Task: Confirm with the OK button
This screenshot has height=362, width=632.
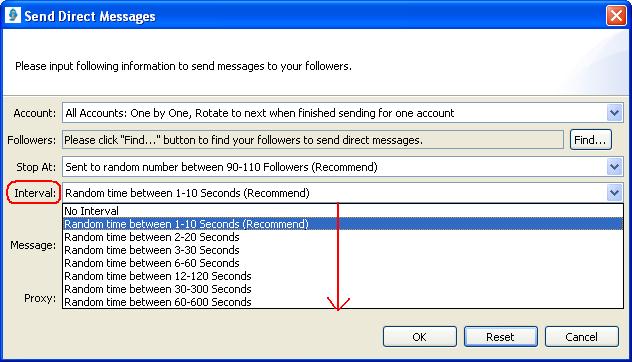Action: (x=420, y=337)
